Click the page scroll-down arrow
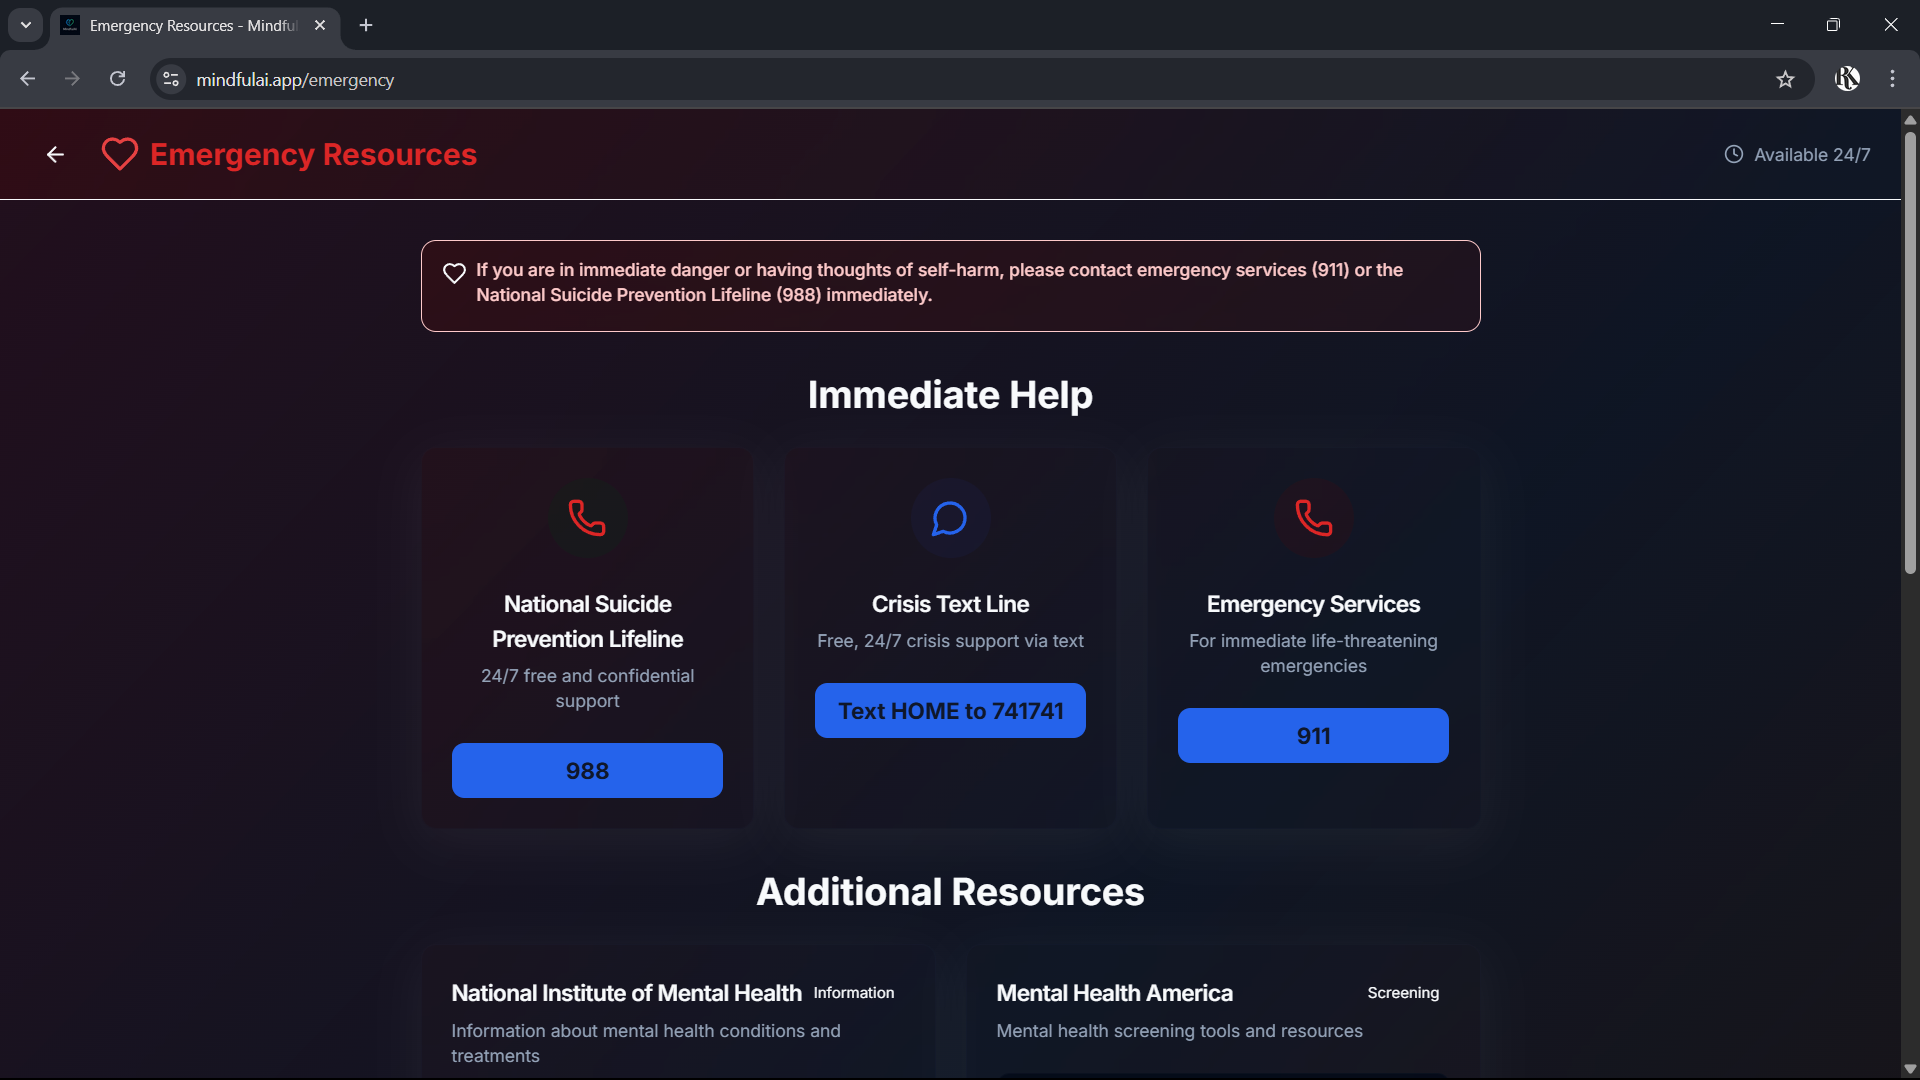 coord(1910,1068)
